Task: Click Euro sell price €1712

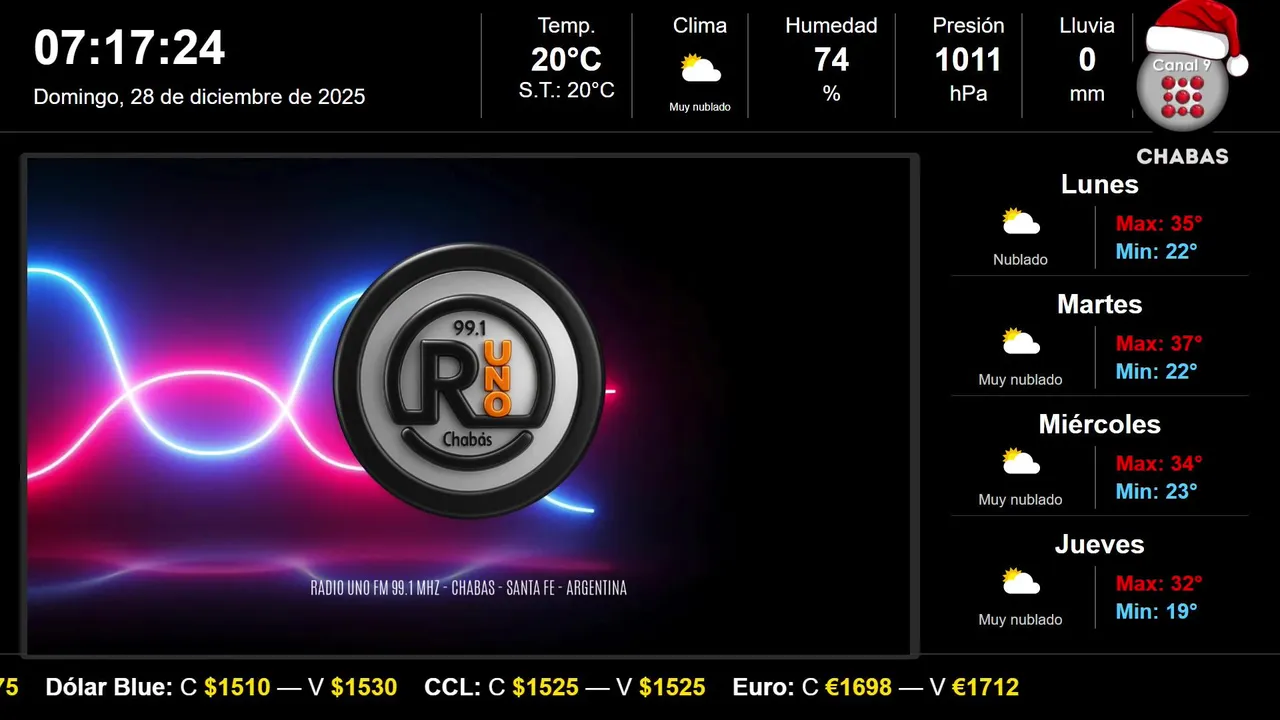Action: [x=985, y=687]
